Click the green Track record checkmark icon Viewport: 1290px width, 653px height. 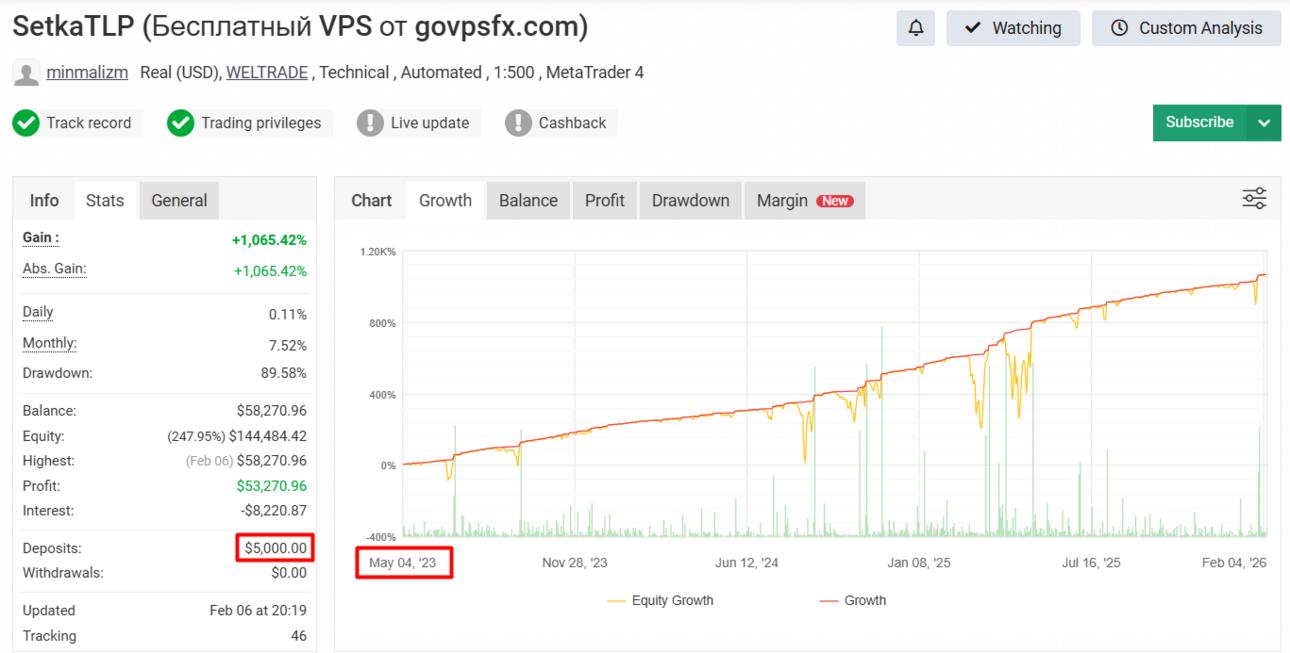click(x=26, y=123)
